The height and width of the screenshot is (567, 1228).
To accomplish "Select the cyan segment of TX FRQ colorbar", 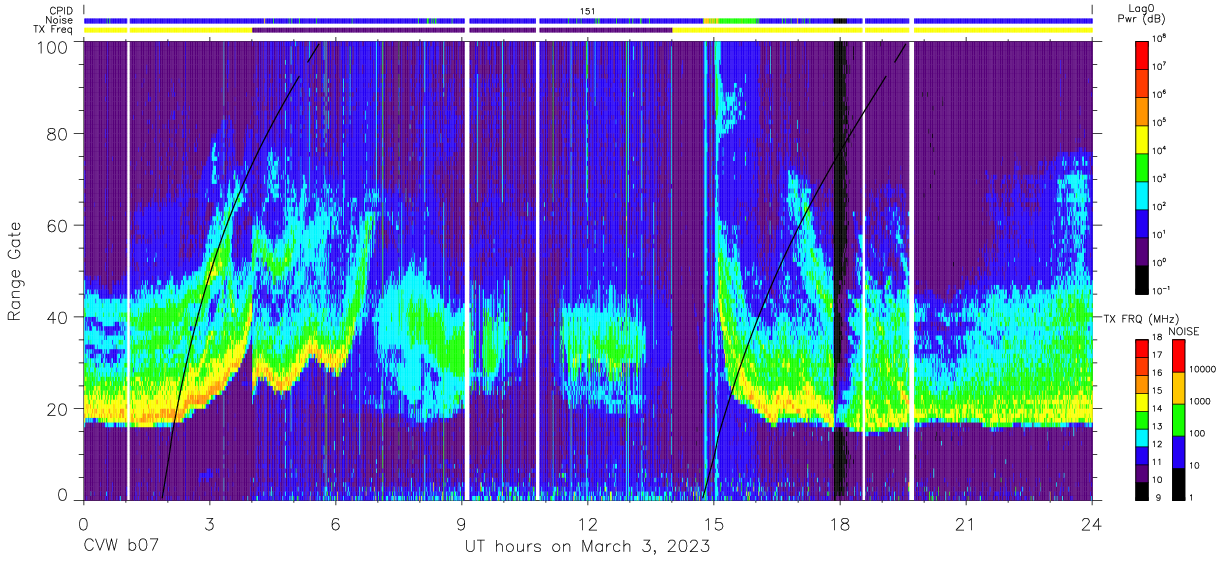I will tap(1143, 438).
